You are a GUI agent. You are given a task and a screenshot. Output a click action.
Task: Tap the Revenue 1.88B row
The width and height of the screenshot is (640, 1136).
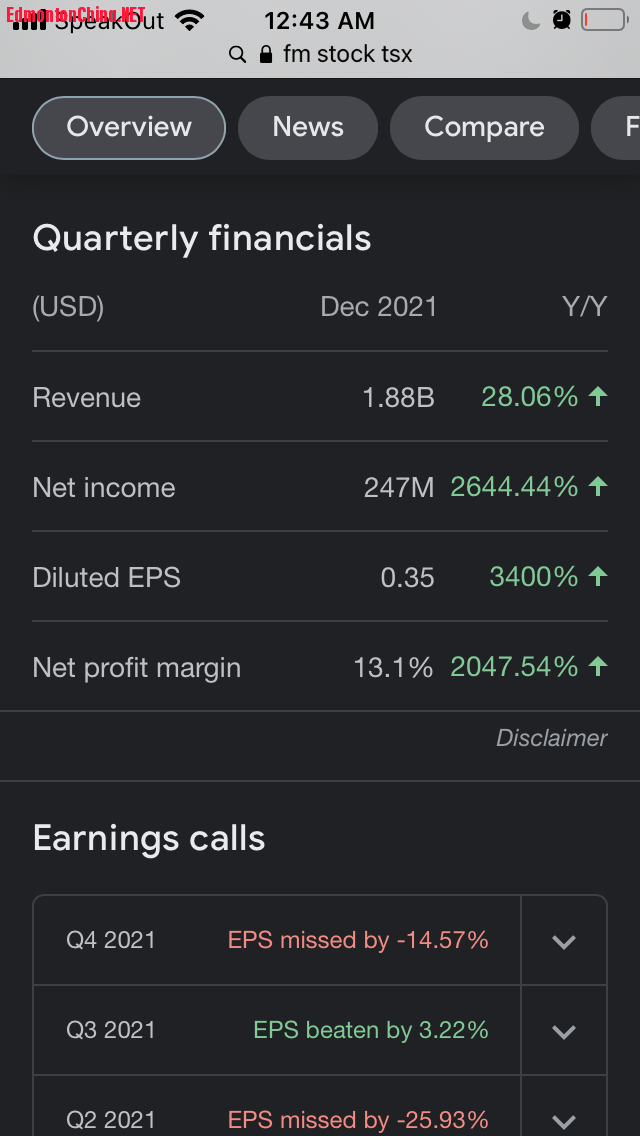pyautogui.click(x=320, y=397)
